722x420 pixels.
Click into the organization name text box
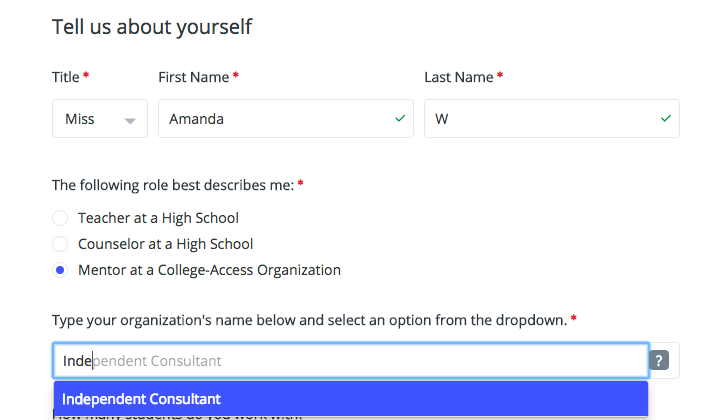(x=350, y=361)
